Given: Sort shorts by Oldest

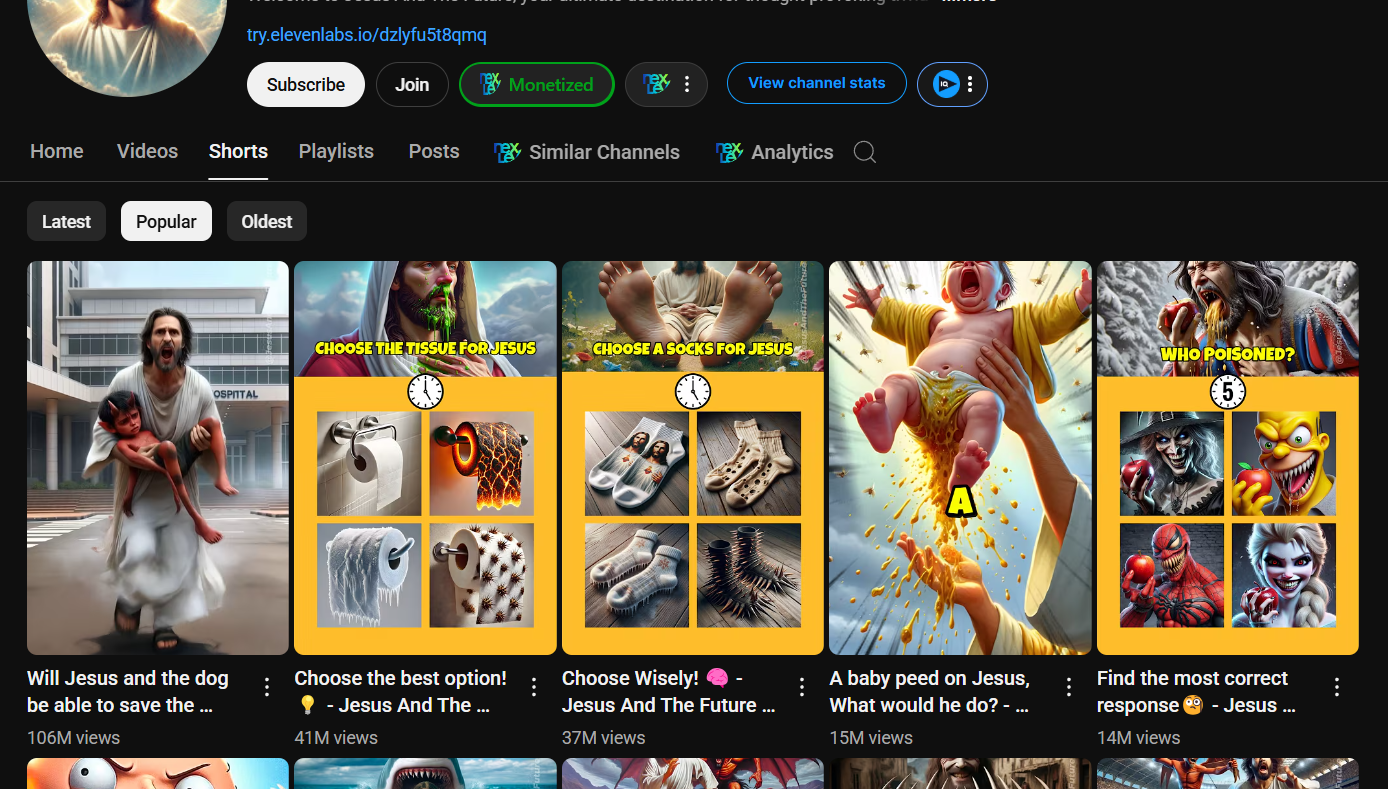Looking at the screenshot, I should coord(267,221).
